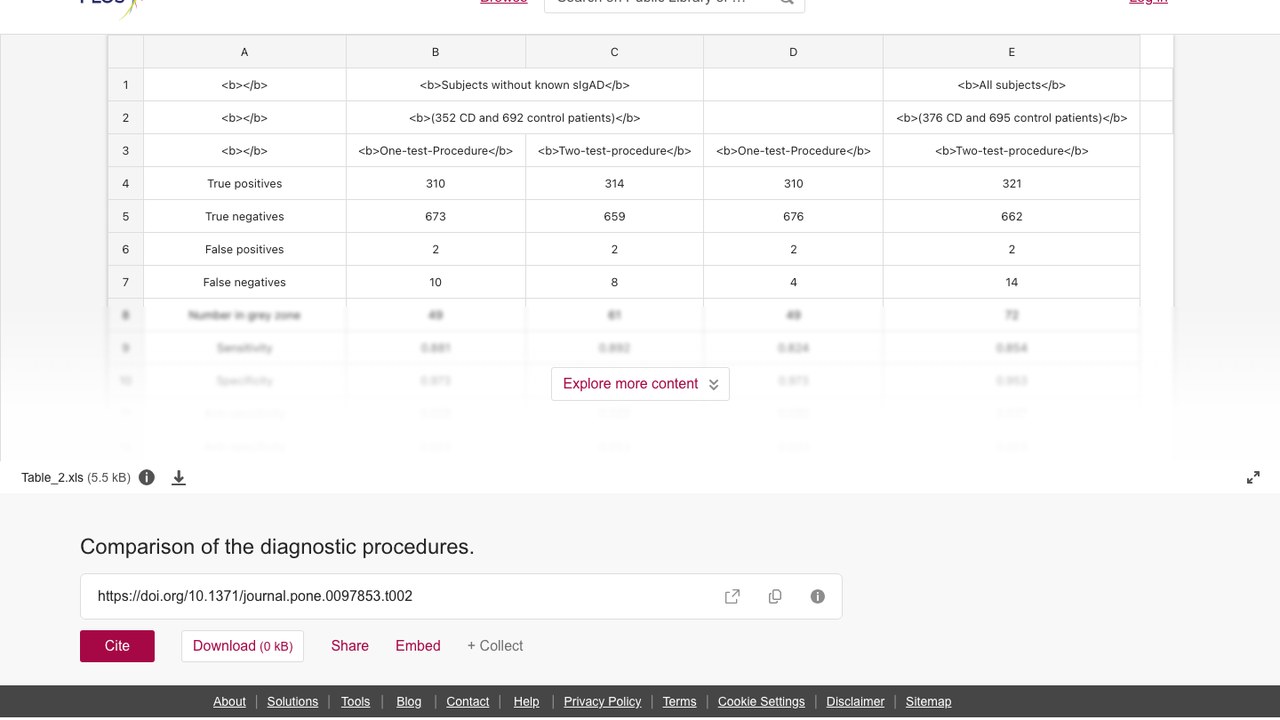Click the file info icon beside Table_2.xls

click(x=147, y=477)
